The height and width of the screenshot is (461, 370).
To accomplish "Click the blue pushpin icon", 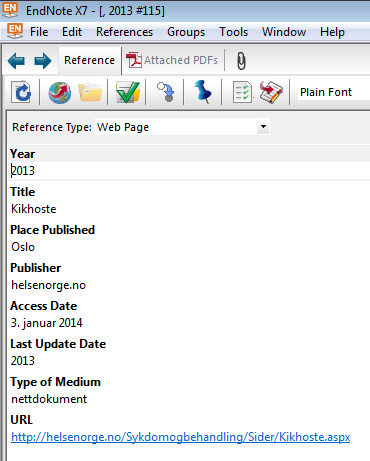I will [202, 92].
